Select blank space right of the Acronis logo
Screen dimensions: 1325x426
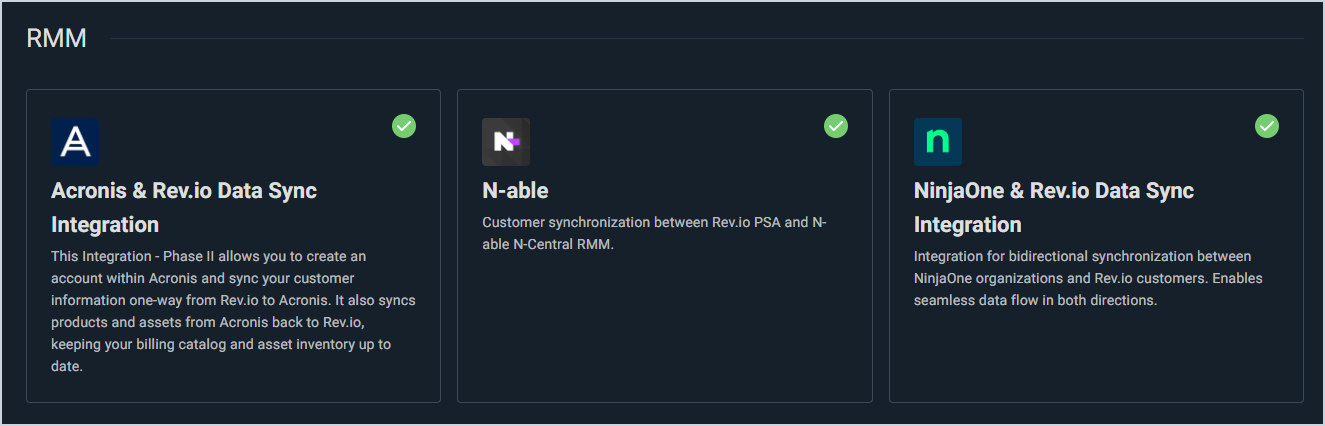(x=240, y=142)
